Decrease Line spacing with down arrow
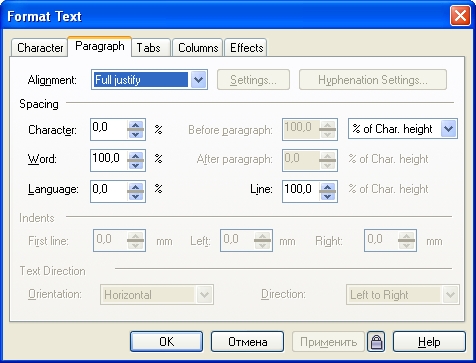476x363 pixels. pyautogui.click(x=327, y=196)
